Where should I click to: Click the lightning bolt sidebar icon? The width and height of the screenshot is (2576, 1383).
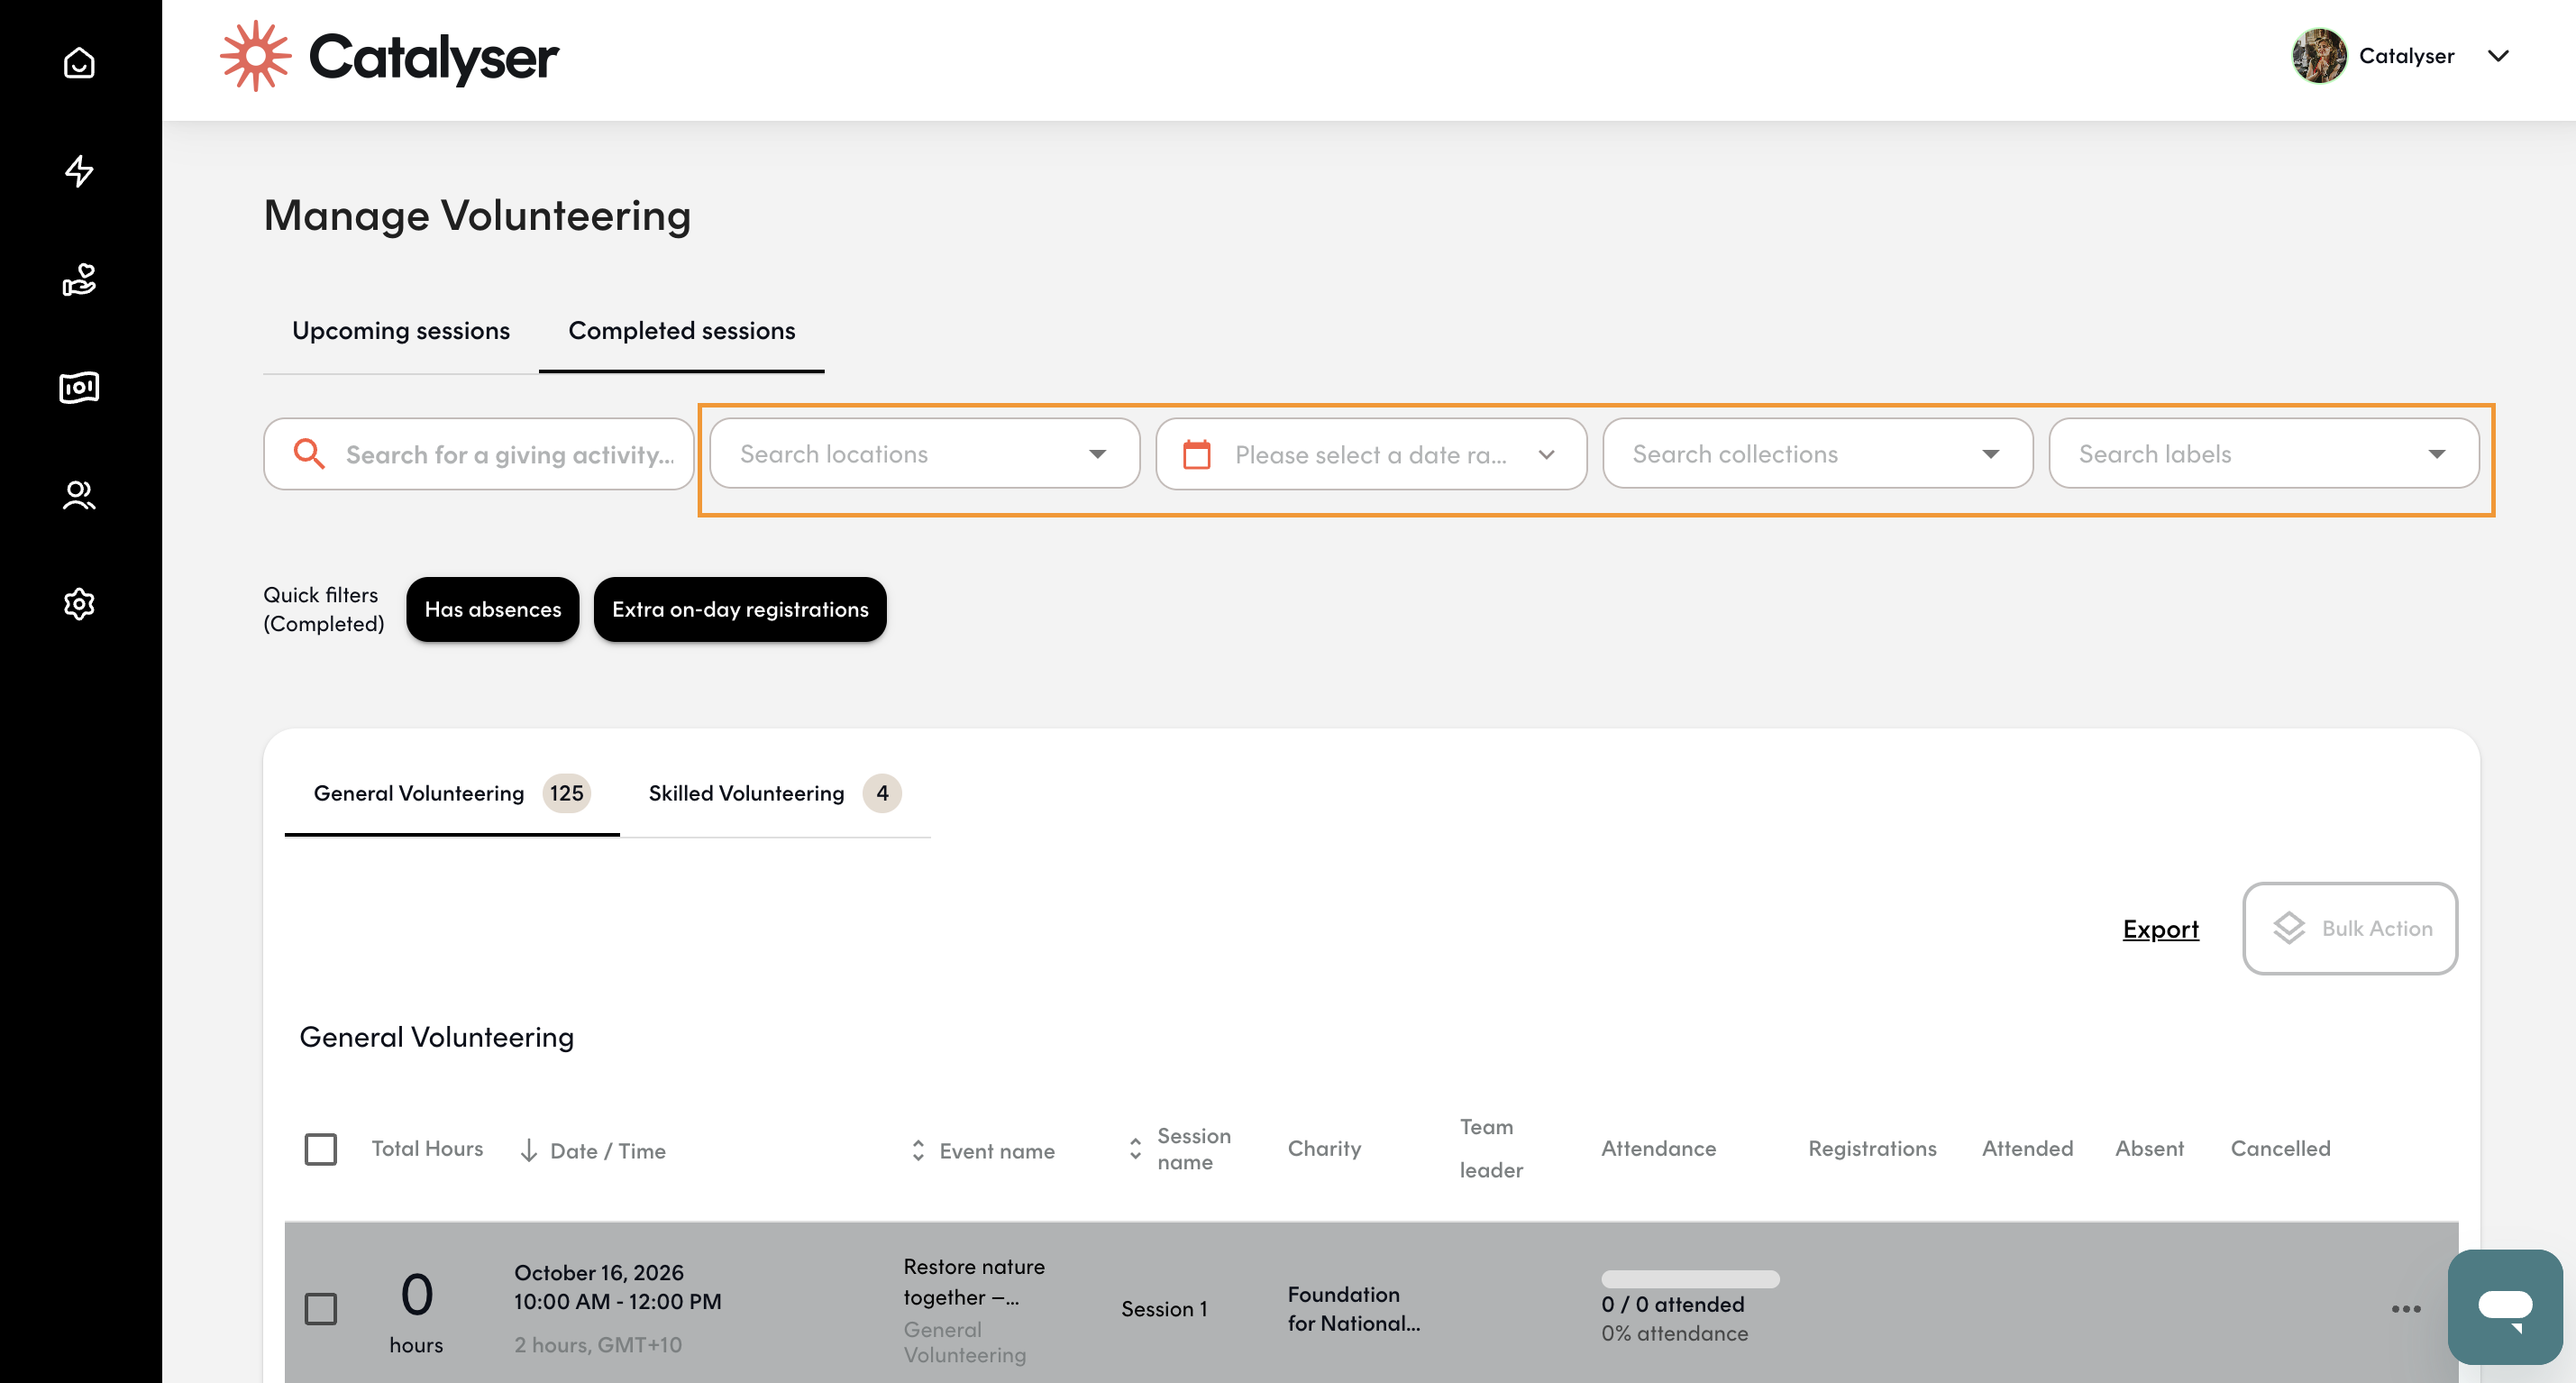tap(79, 171)
